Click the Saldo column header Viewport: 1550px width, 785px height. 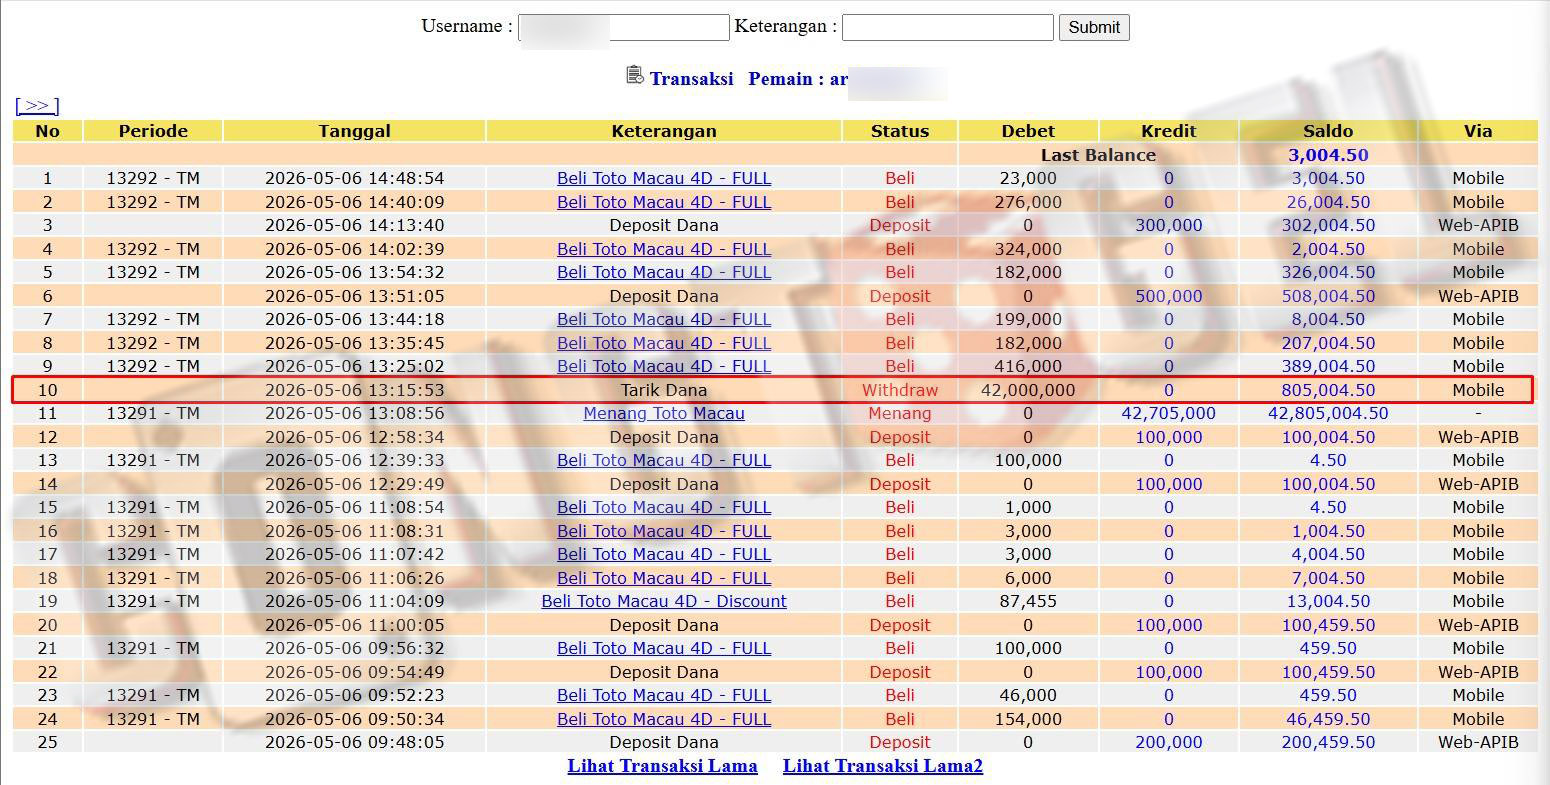point(1328,131)
